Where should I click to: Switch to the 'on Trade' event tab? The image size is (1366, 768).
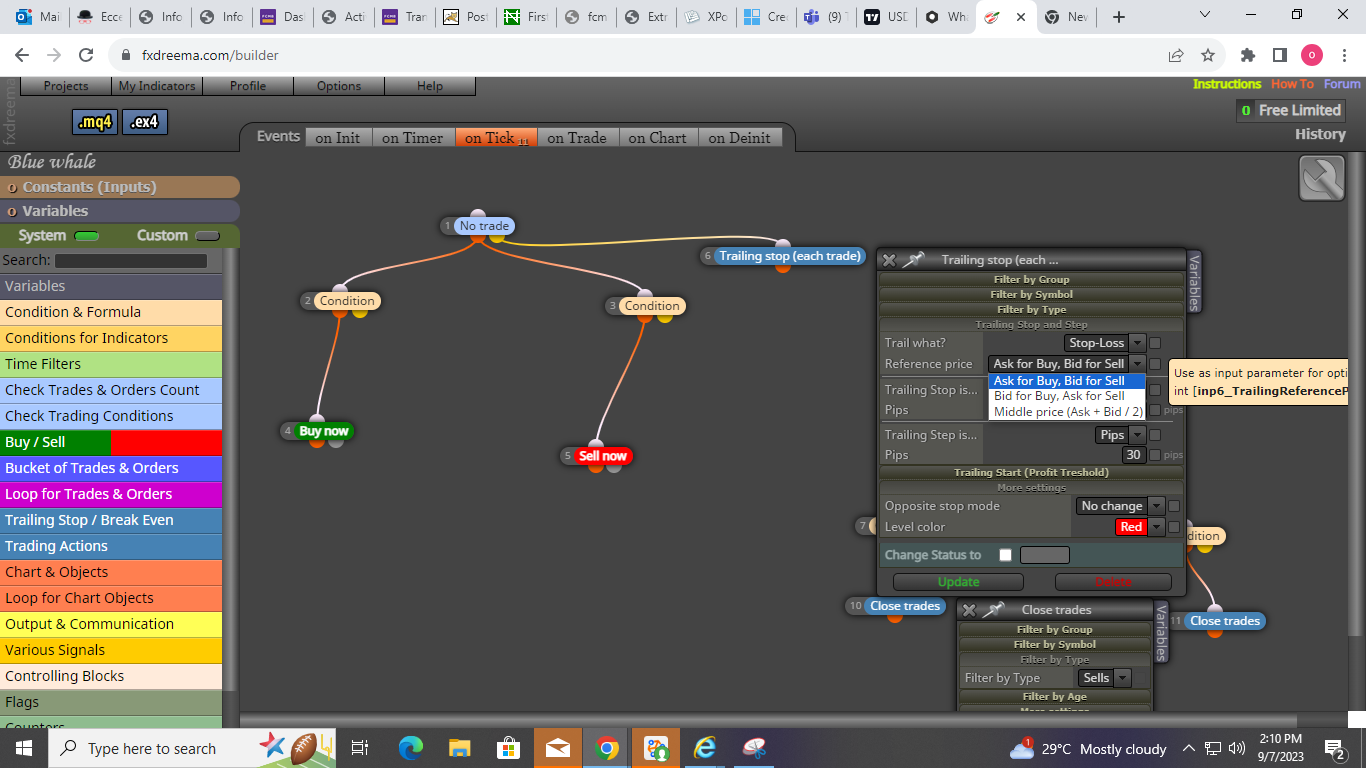pyautogui.click(x=577, y=138)
